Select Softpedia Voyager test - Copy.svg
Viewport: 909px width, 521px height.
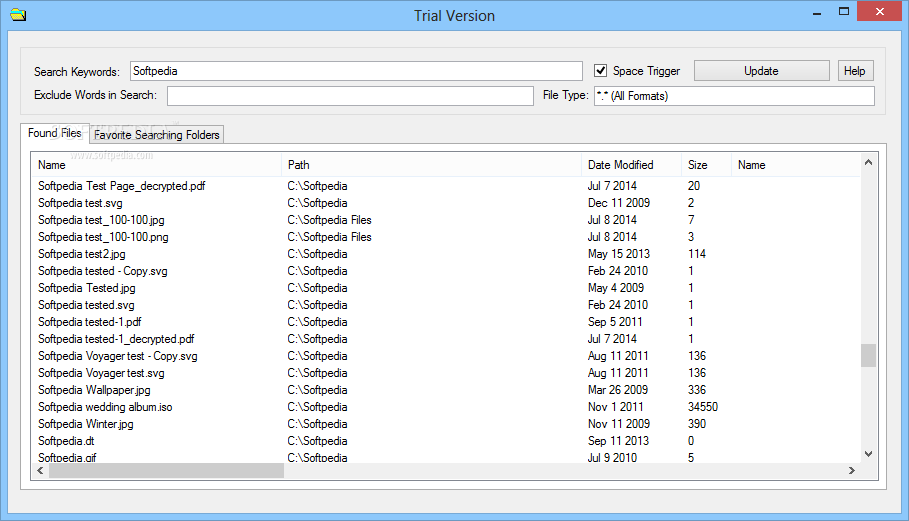pos(118,356)
